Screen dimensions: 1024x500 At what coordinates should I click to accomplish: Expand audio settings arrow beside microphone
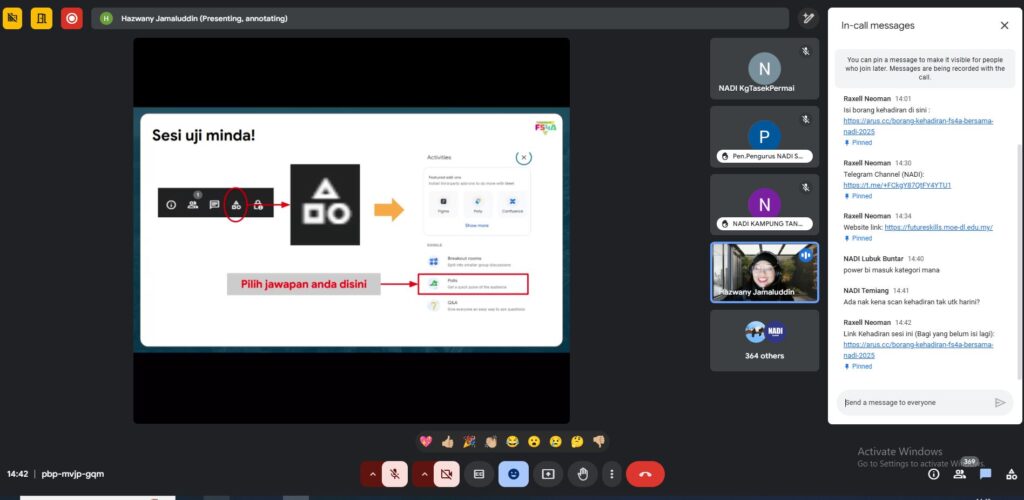point(372,474)
